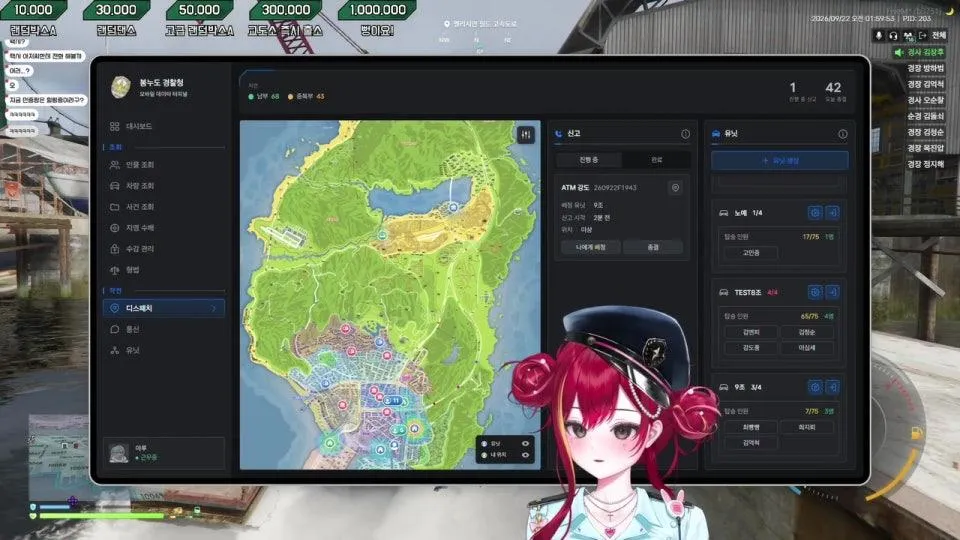This screenshot has height=540, width=960.
Task: Switch to the 완료 reports tab
Action: 656,160
